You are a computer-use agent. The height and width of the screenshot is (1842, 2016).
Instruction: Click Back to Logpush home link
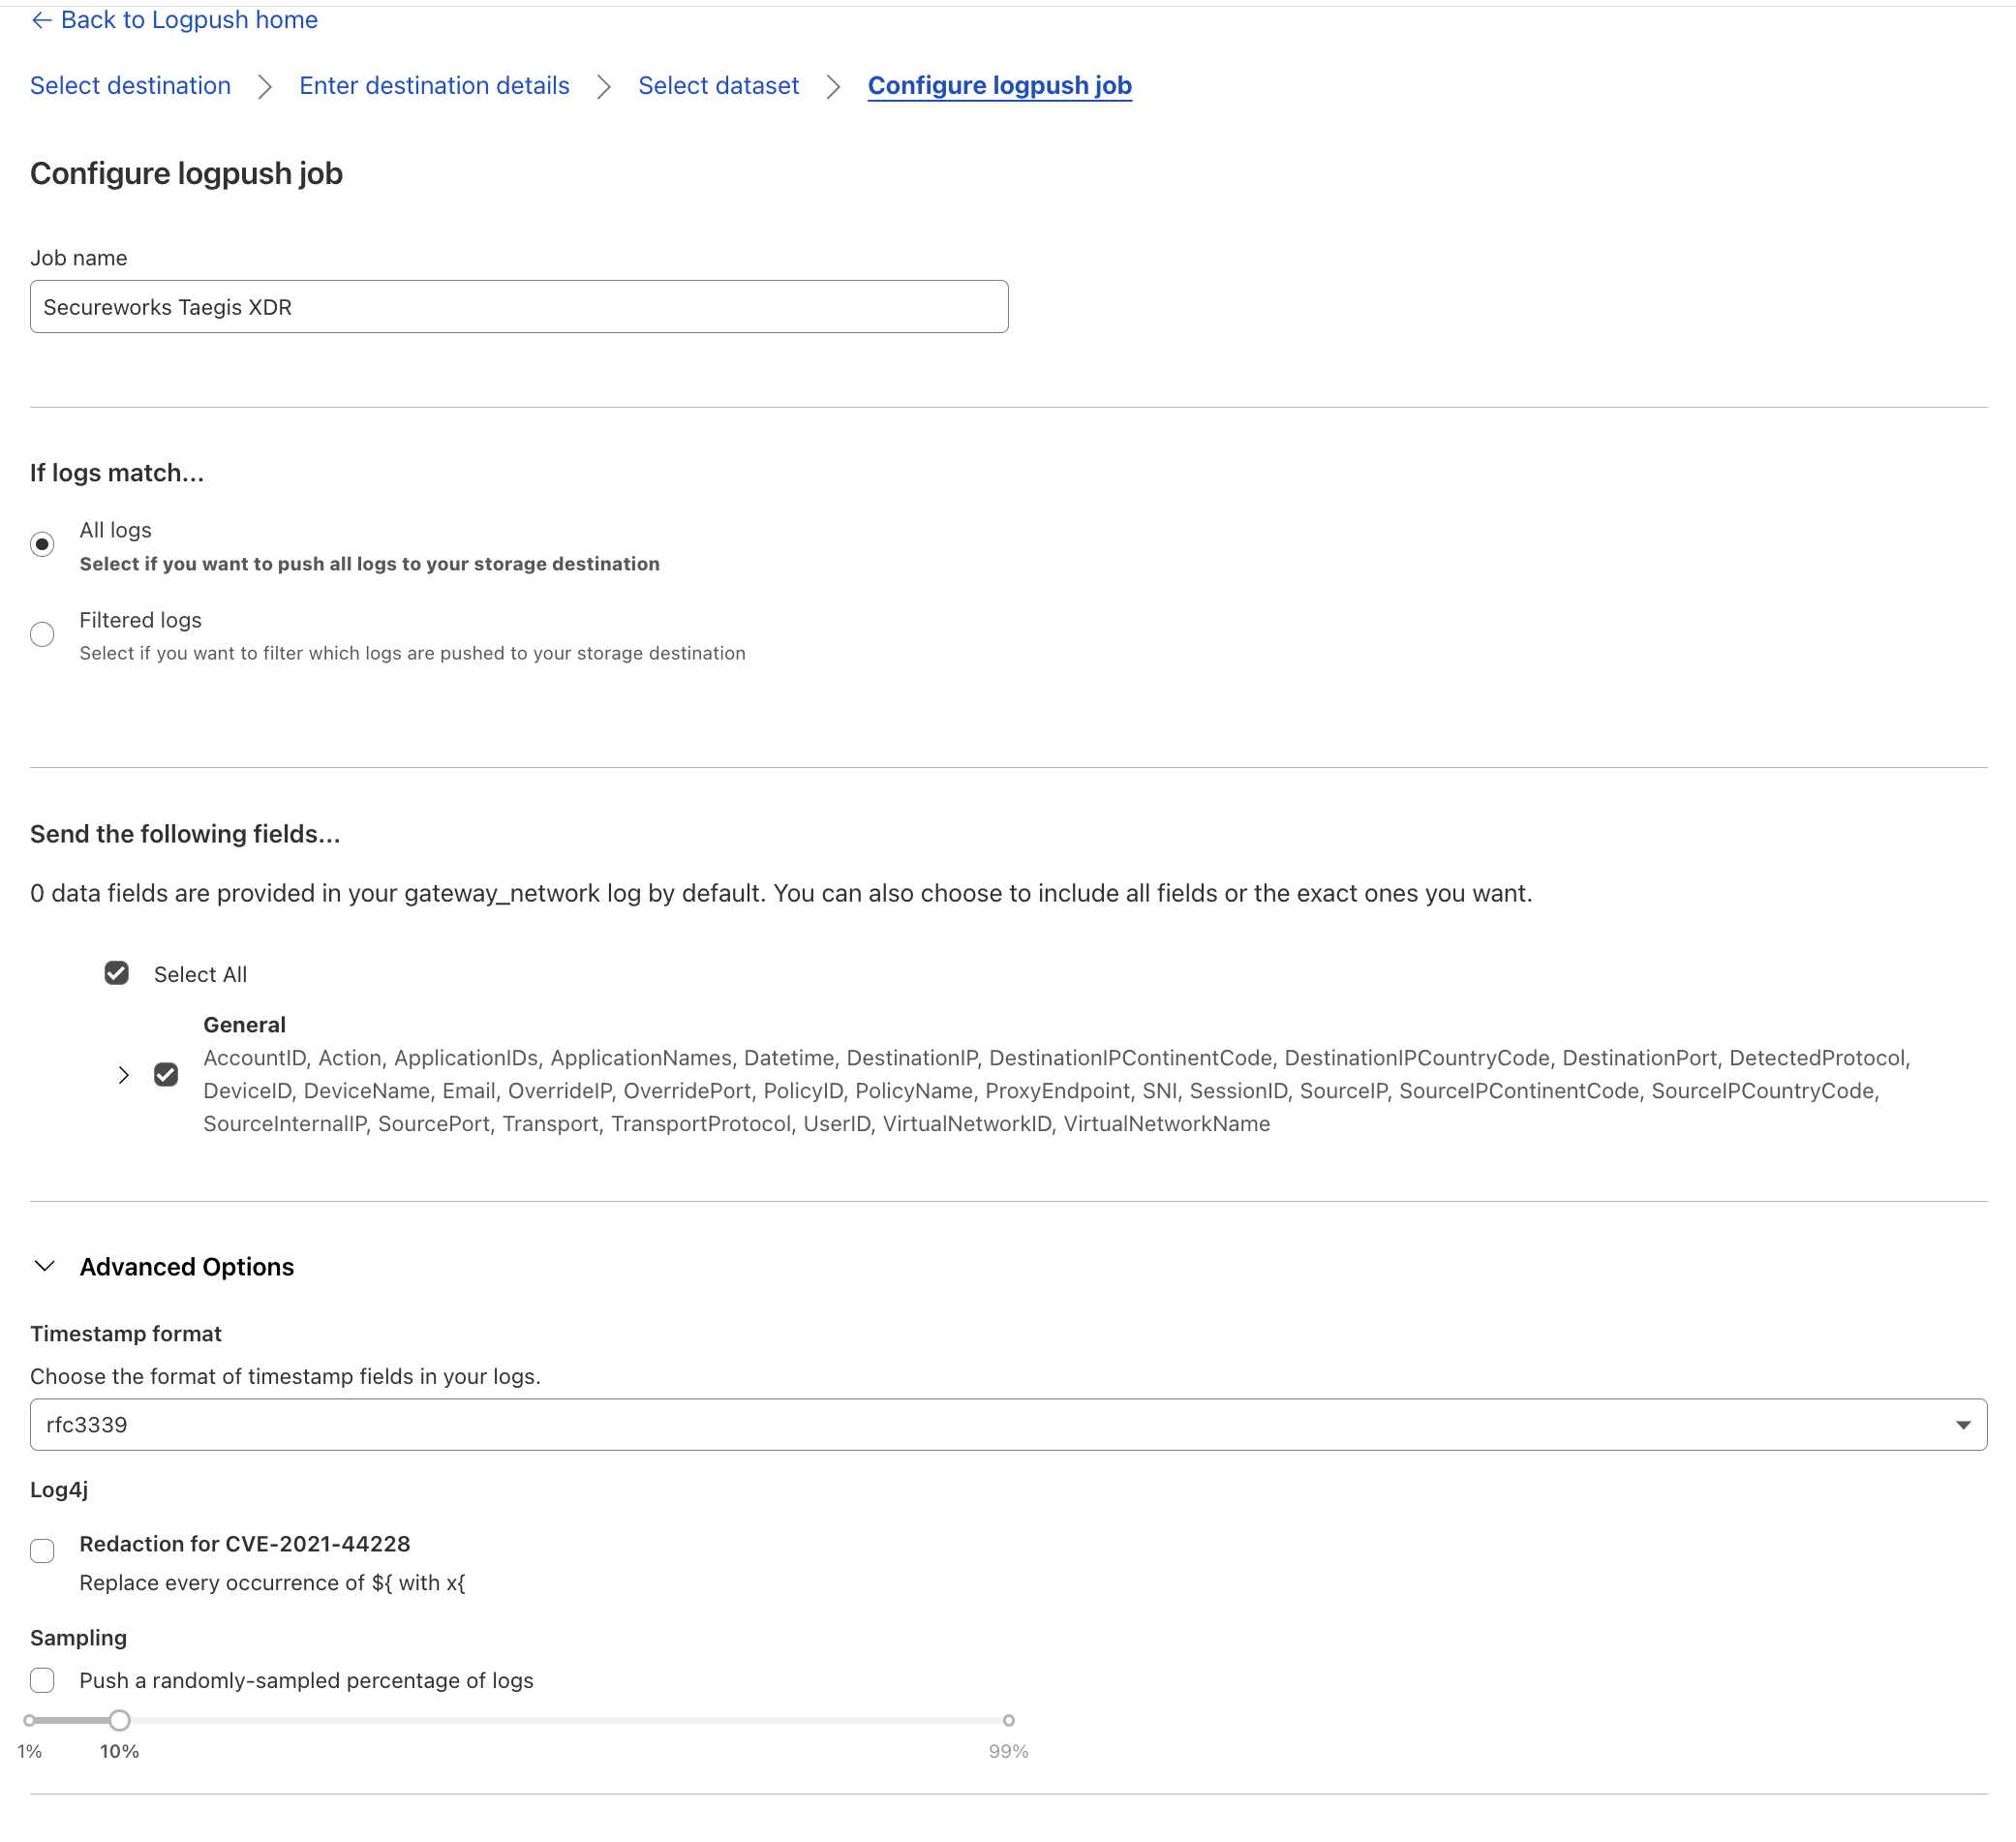189,20
